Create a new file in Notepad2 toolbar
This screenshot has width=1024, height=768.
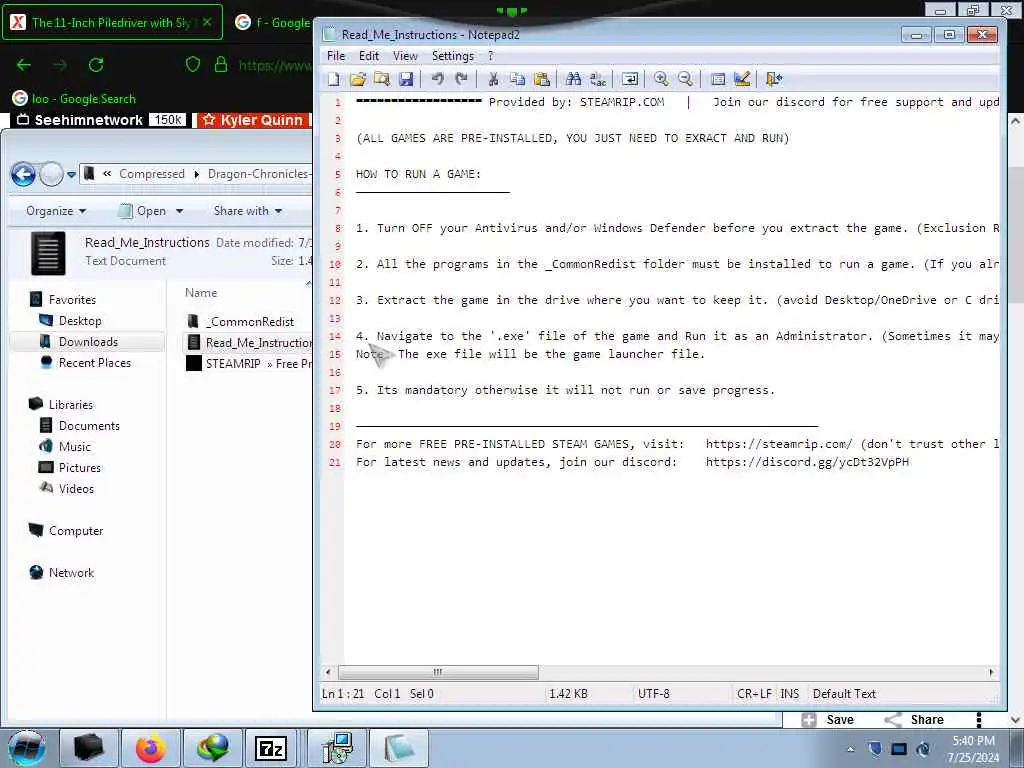click(x=334, y=79)
